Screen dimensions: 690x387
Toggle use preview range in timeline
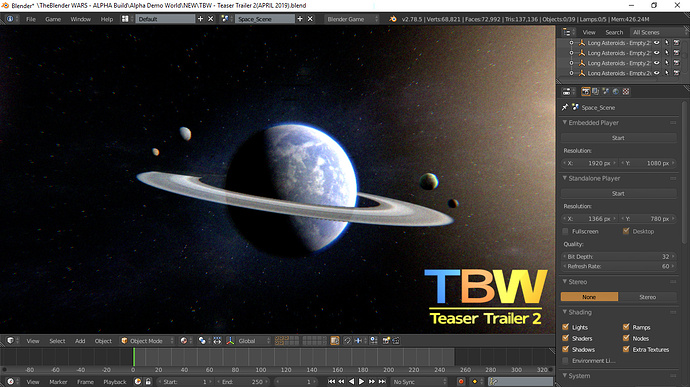point(138,382)
